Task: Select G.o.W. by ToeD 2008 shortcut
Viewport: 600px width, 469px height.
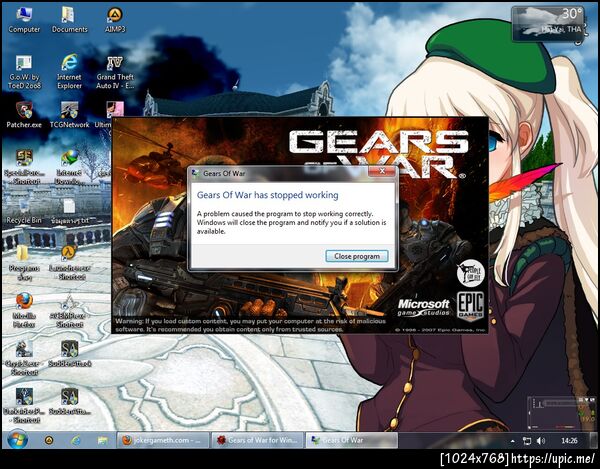Action: [x=24, y=72]
